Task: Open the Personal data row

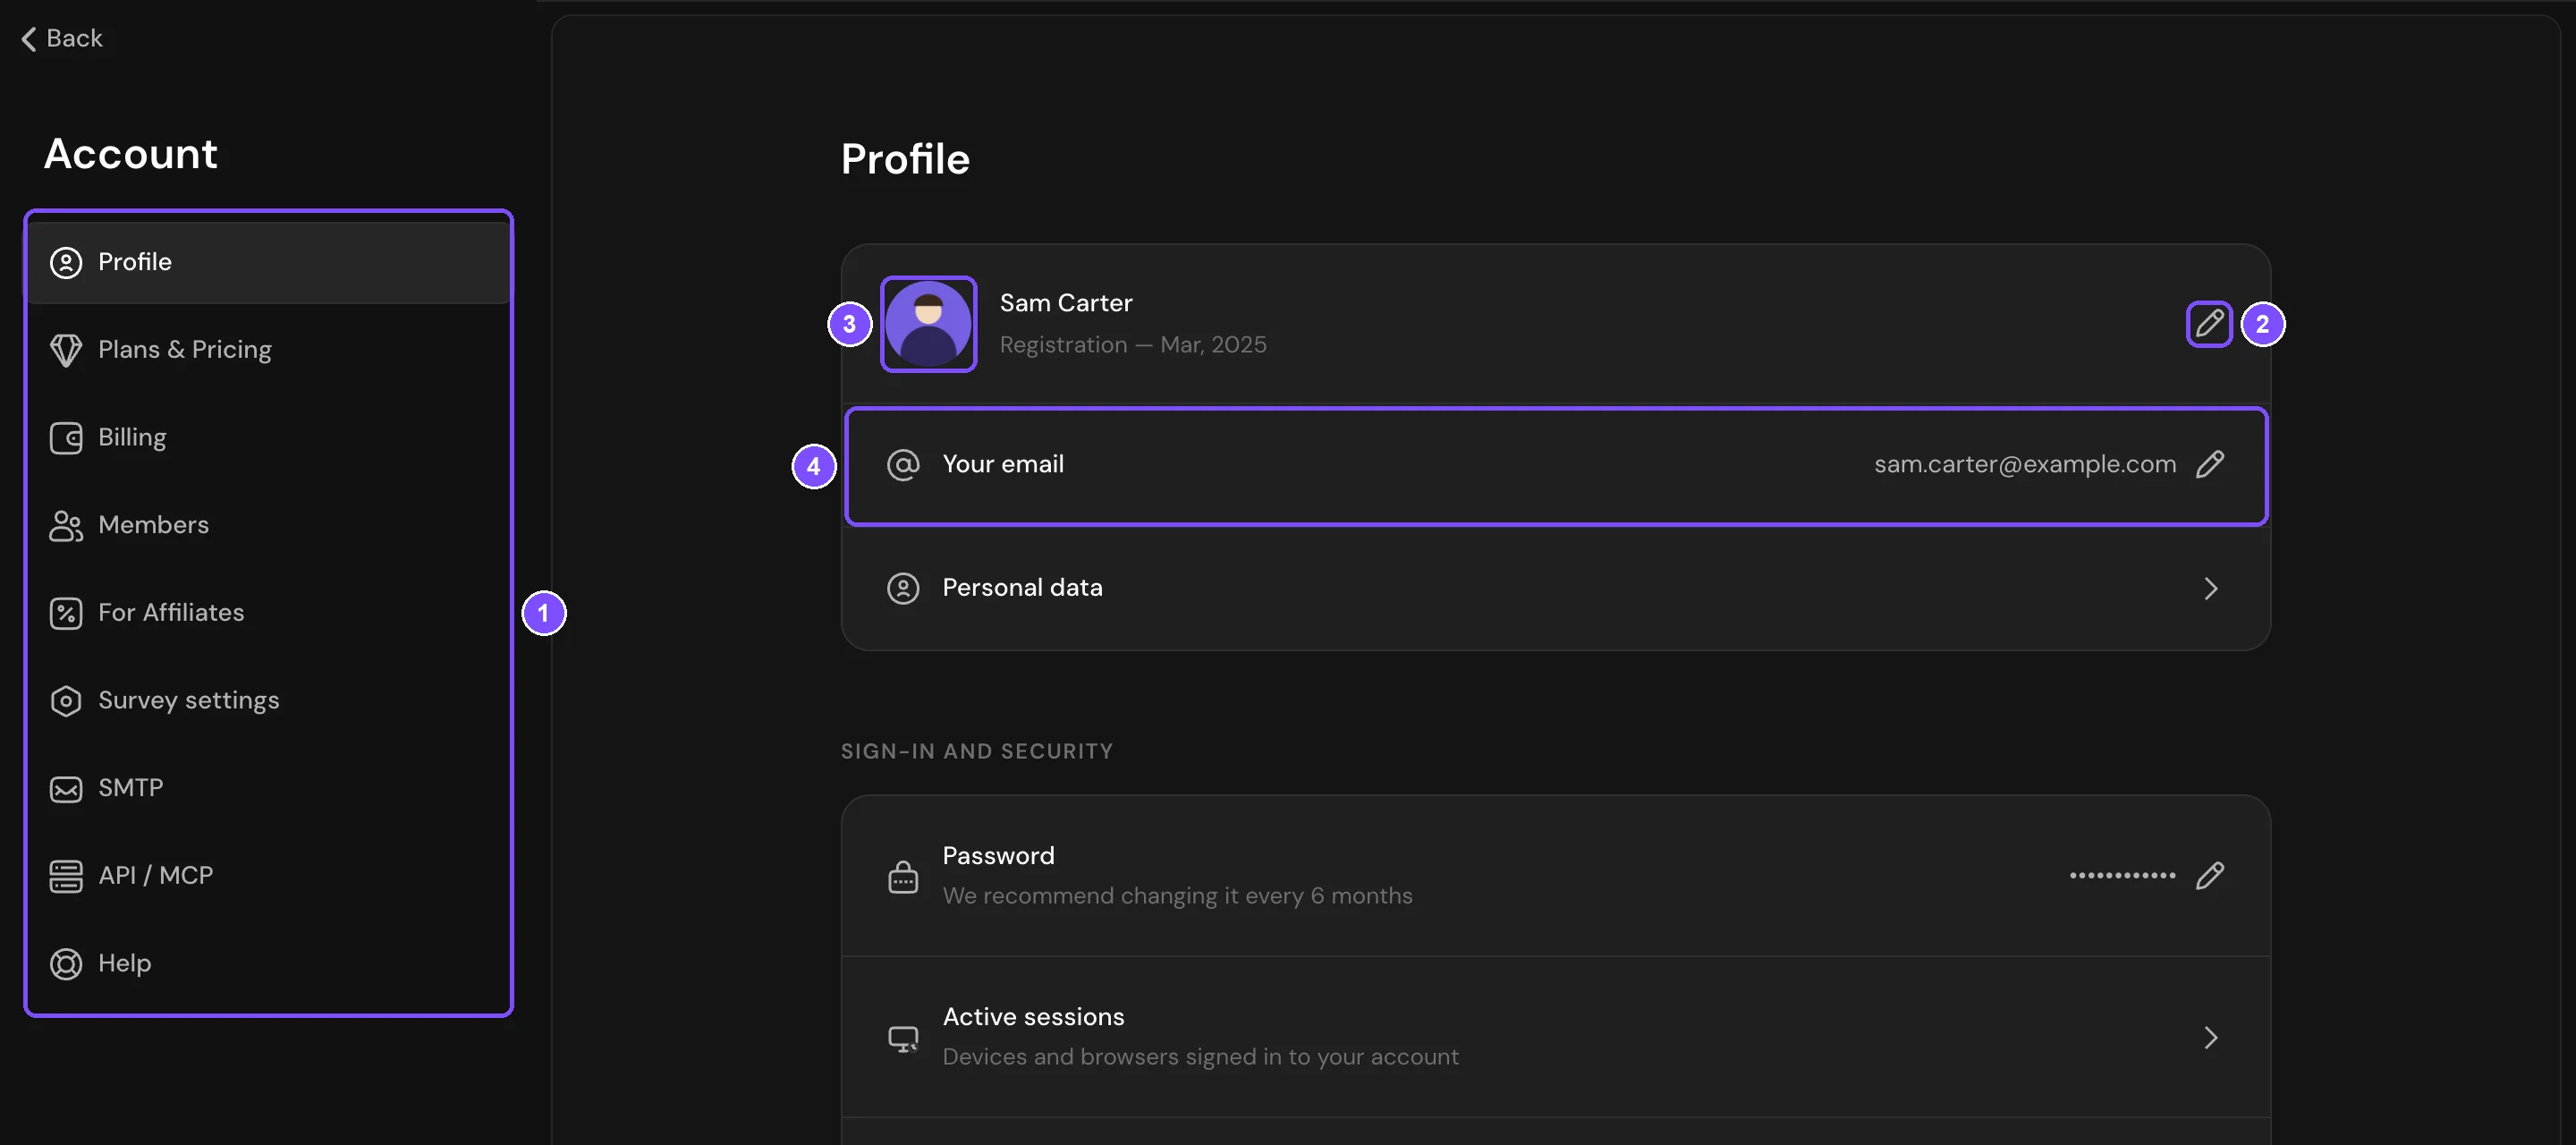Action: point(1556,588)
